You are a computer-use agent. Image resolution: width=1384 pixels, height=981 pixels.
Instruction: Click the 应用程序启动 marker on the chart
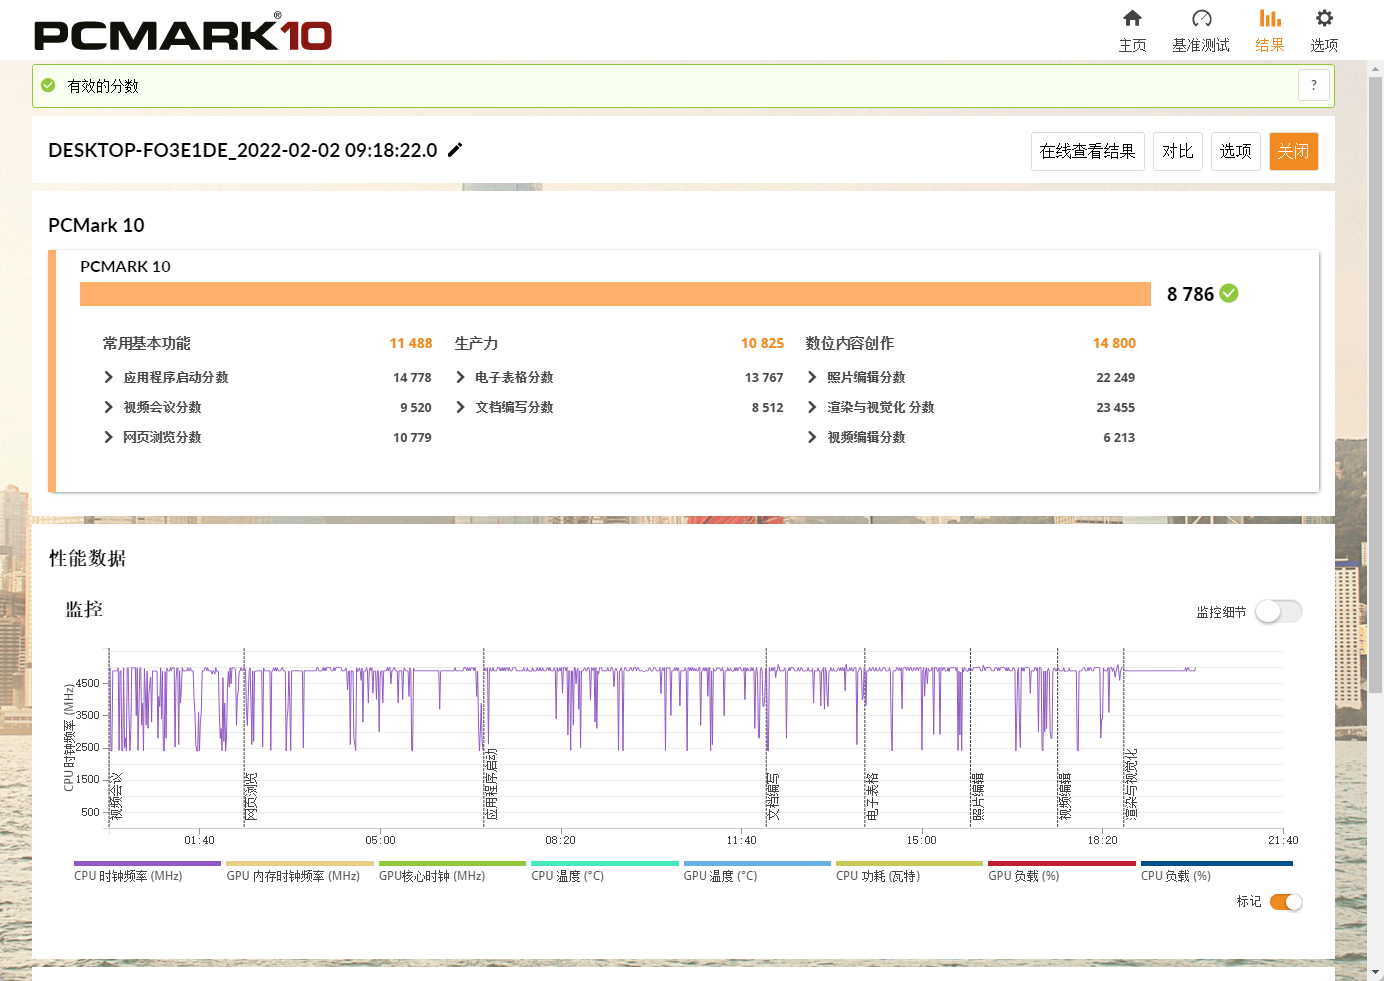(x=491, y=785)
